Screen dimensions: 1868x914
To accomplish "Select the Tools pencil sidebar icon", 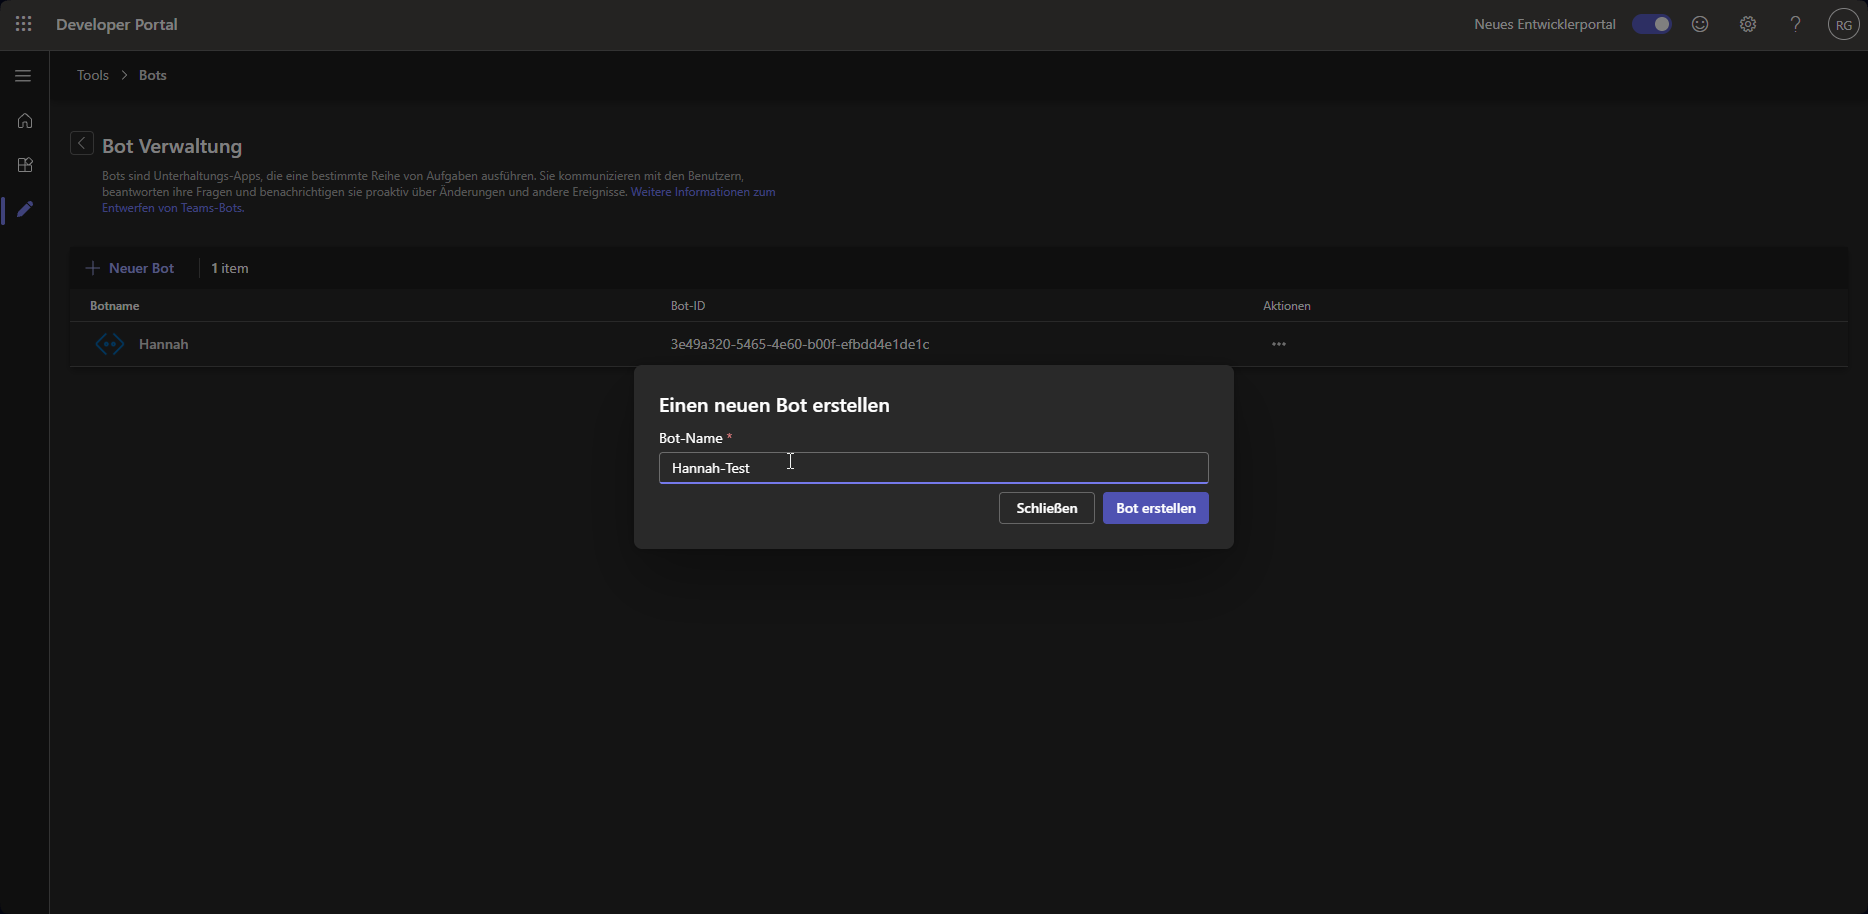I will [x=25, y=209].
